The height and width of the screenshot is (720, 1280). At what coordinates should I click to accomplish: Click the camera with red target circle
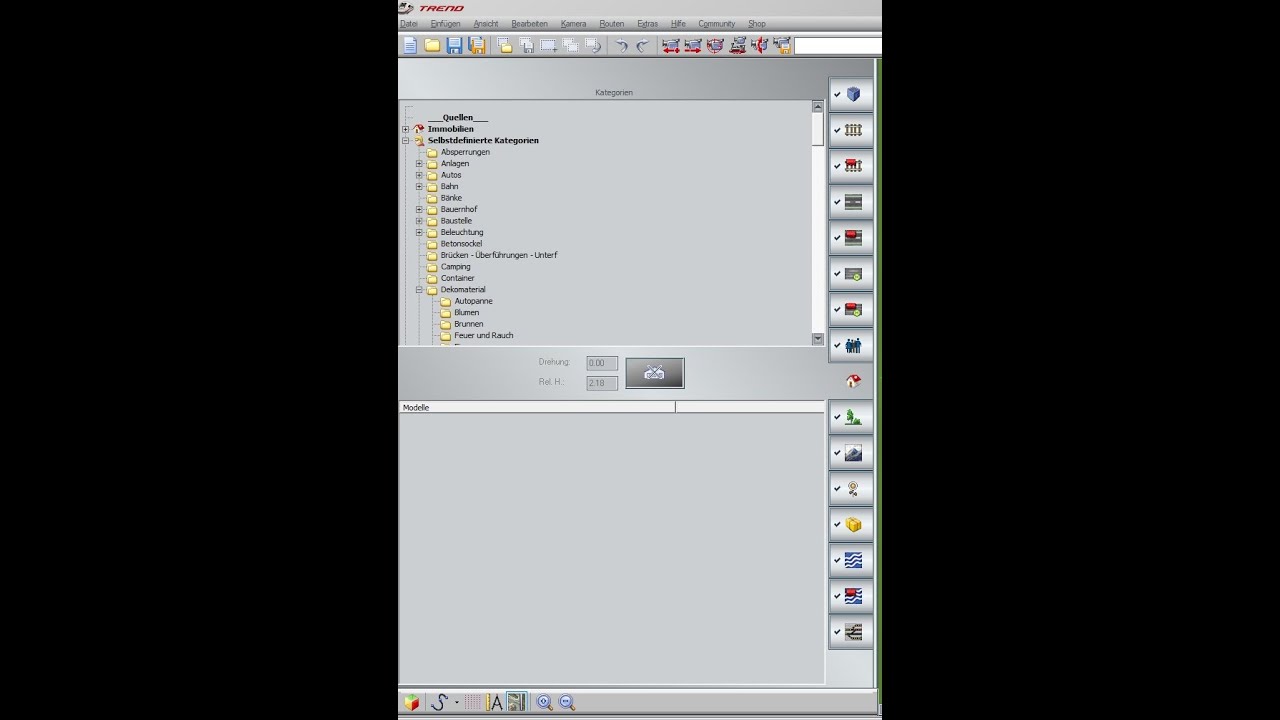click(x=715, y=45)
